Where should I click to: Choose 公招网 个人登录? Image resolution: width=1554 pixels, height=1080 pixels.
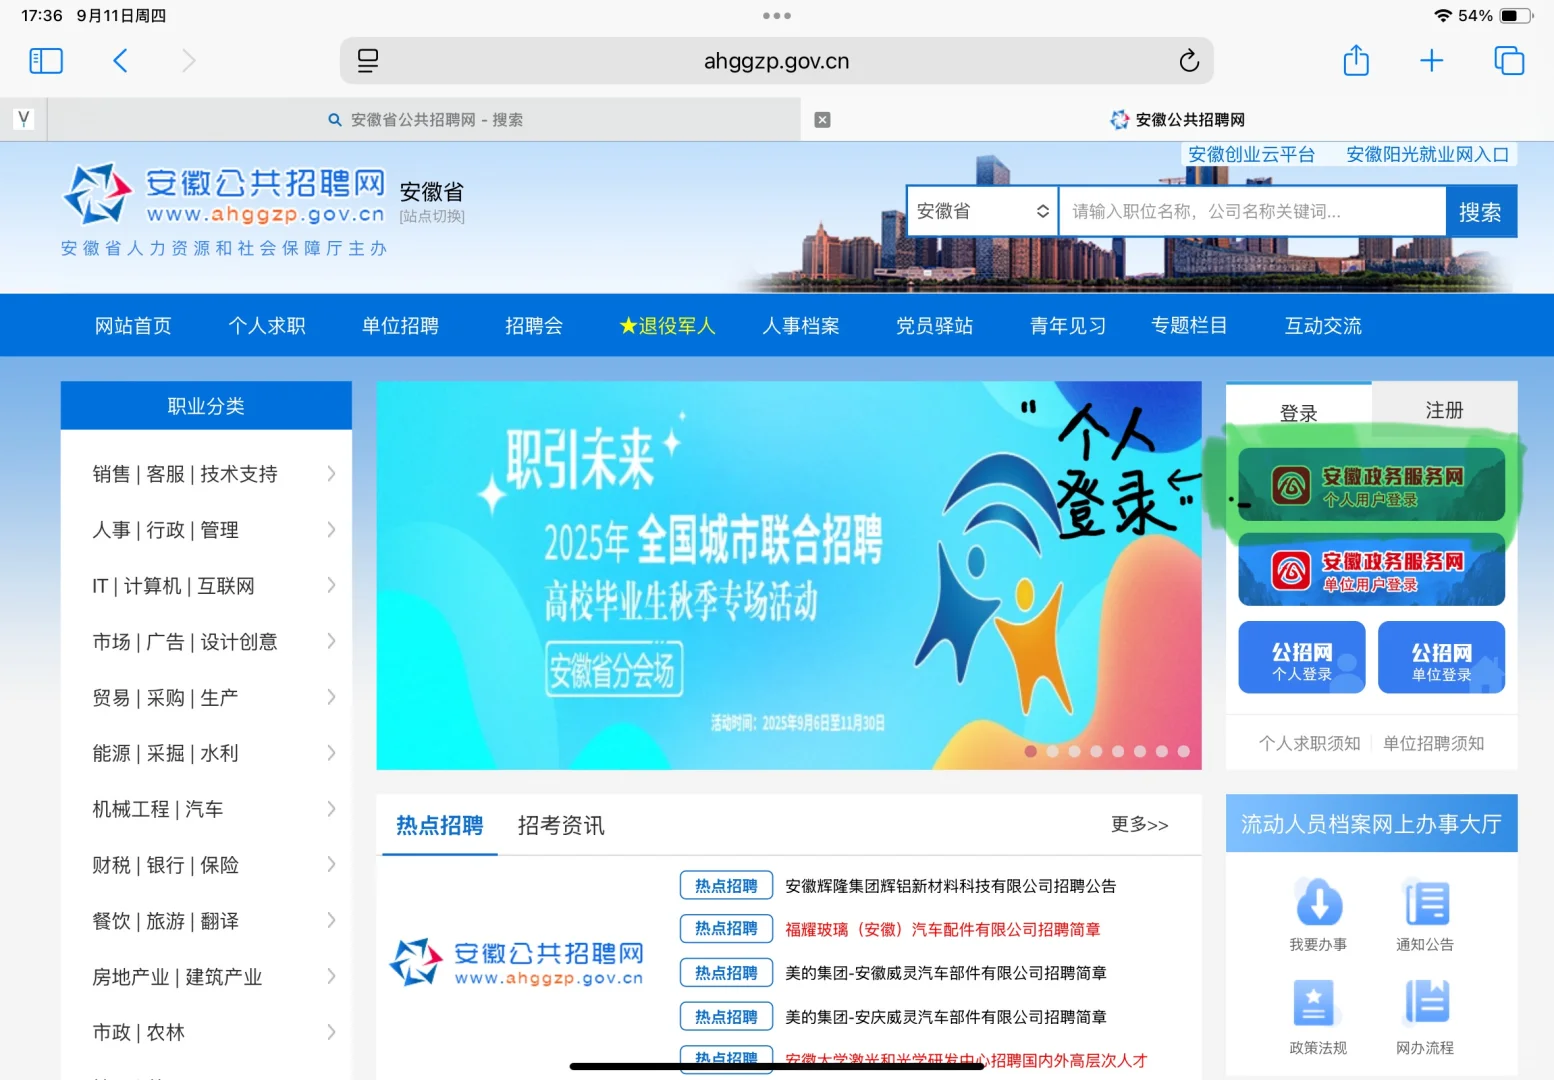coord(1301,657)
